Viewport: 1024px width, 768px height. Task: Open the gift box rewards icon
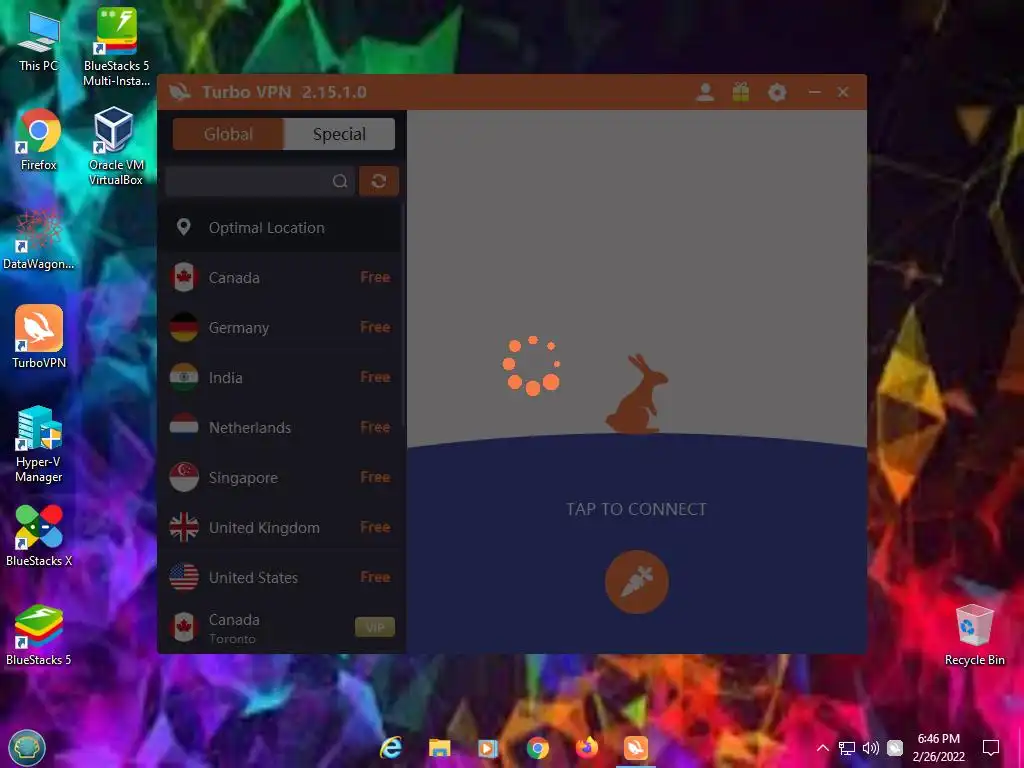(741, 92)
